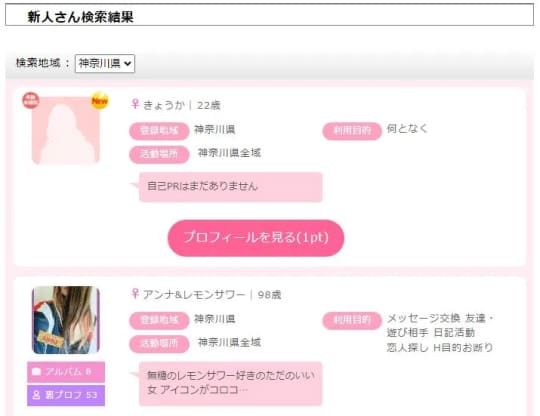Click the 利用目的 tag on アンナ's card
The image size is (540, 416).
352,321
